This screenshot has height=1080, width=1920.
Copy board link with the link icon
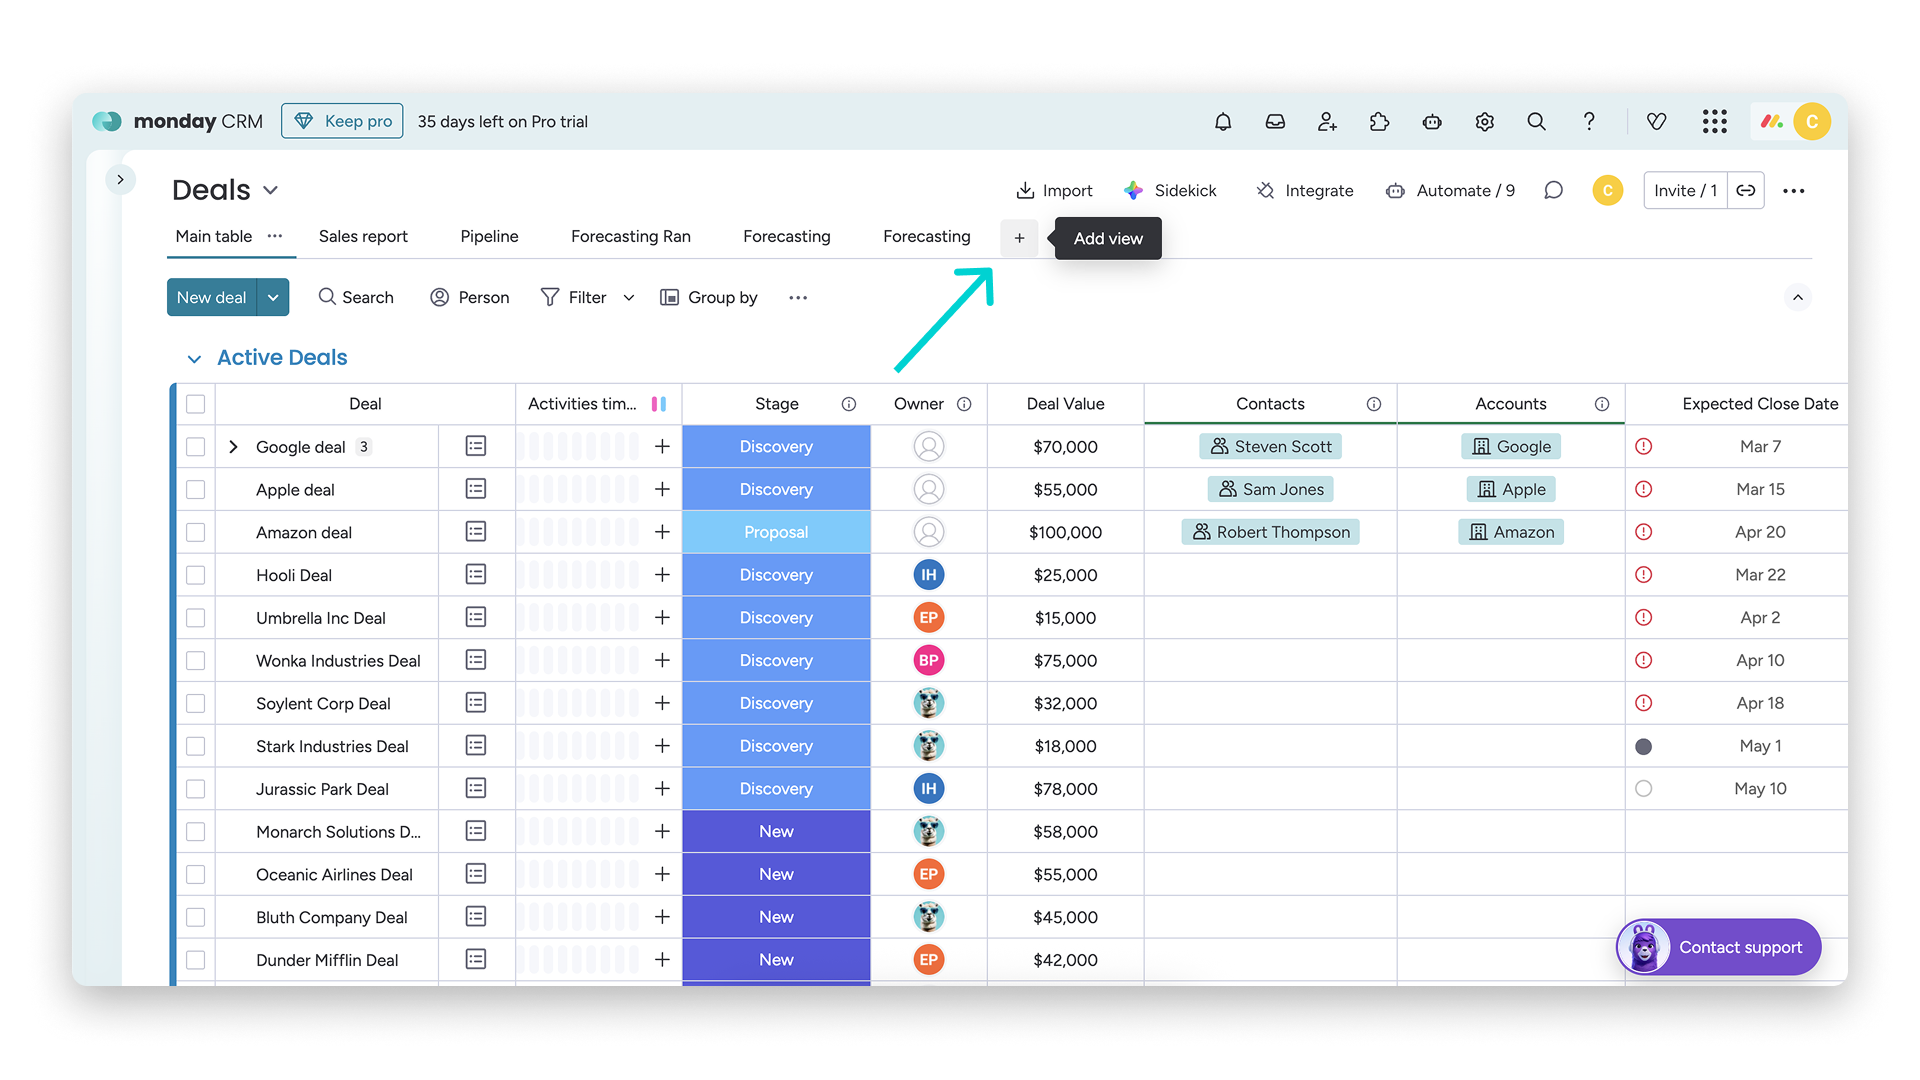pyautogui.click(x=1746, y=190)
